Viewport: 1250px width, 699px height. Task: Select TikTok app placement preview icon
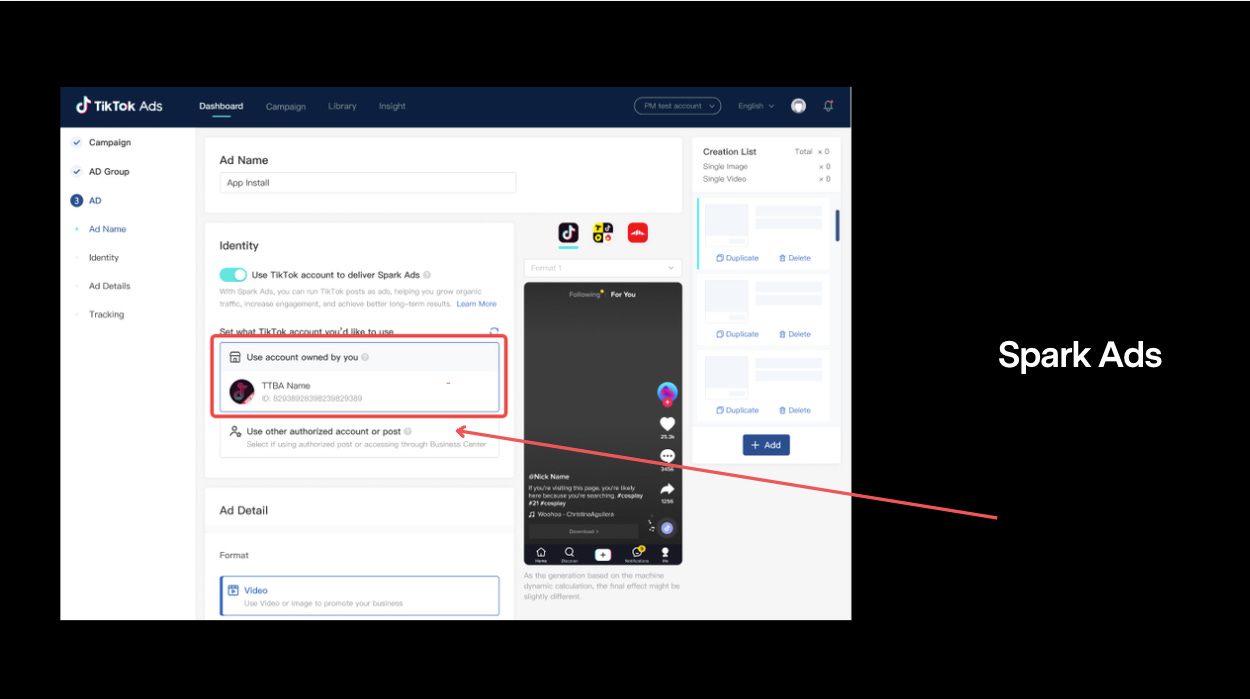[568, 232]
